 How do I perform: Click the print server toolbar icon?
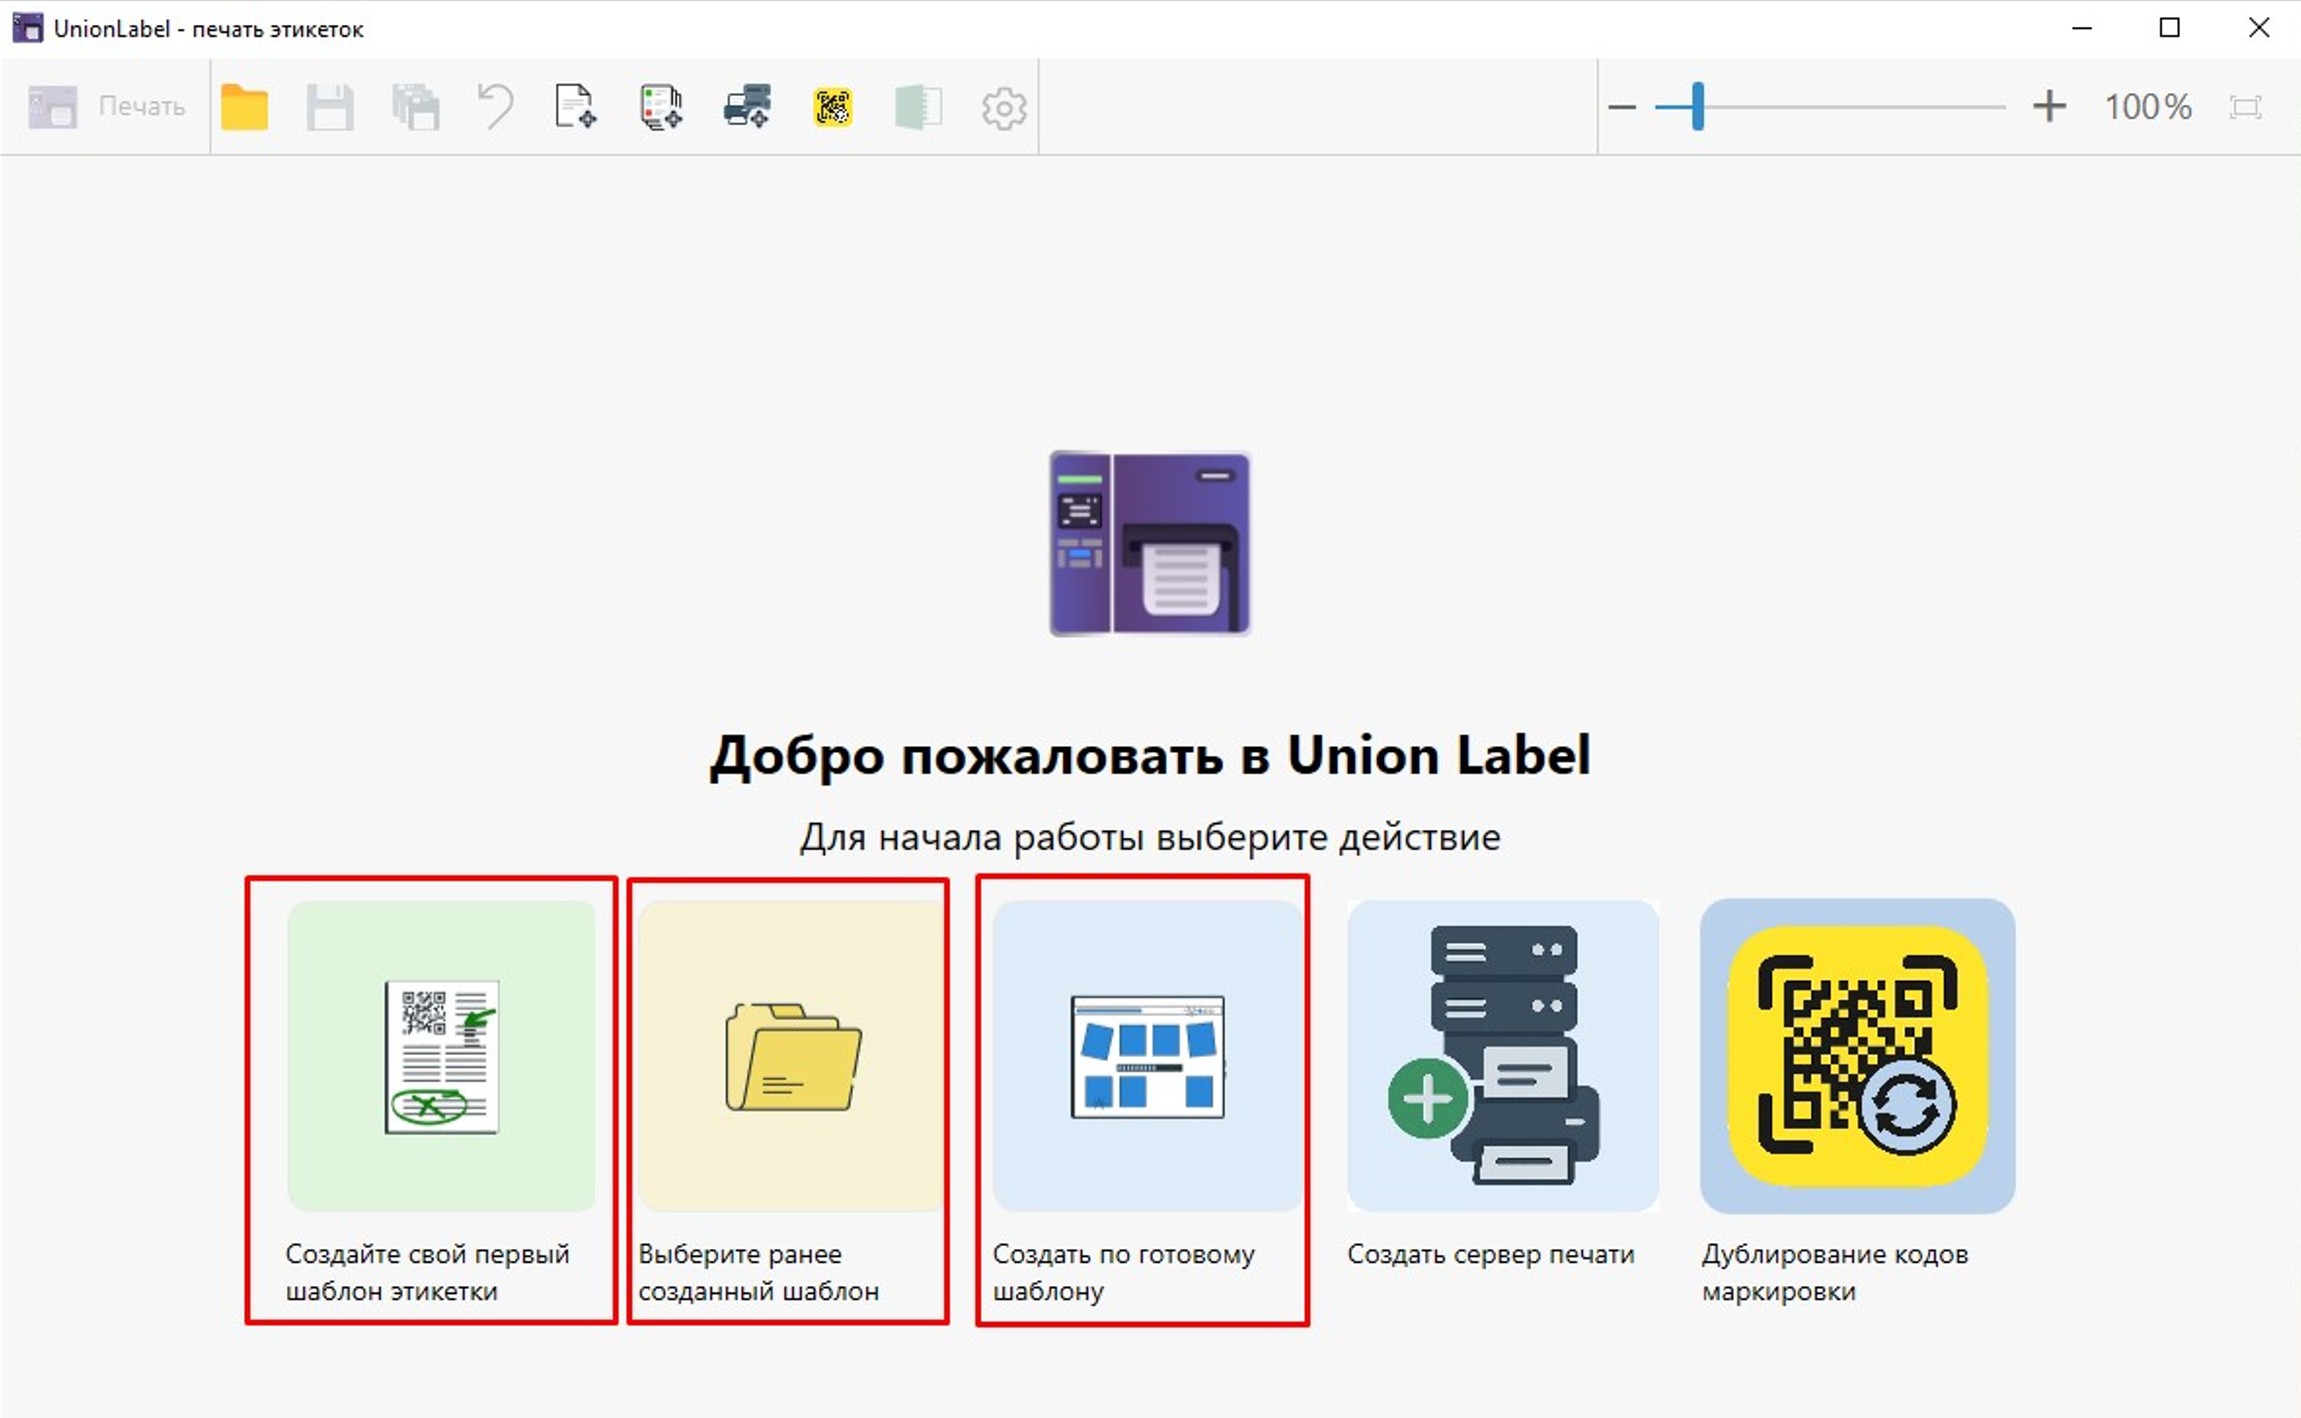click(x=747, y=106)
